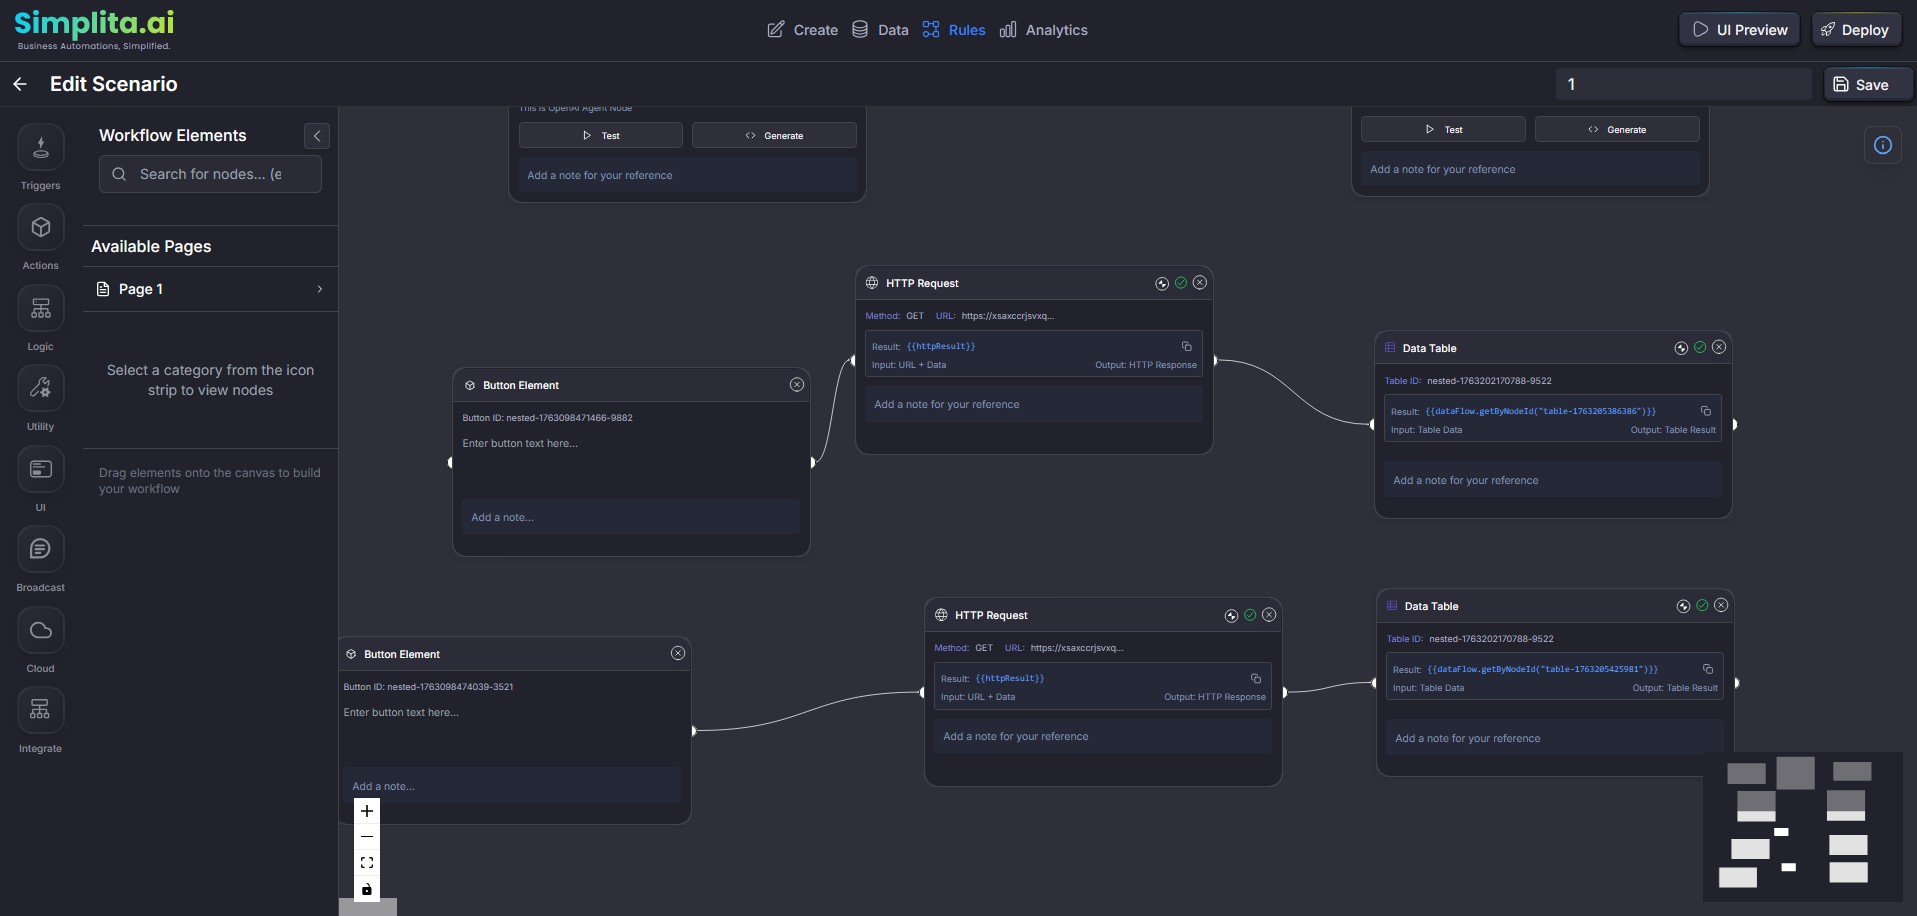Click the green check toggle on the HTTP Request node
Image resolution: width=1917 pixels, height=916 pixels.
(x=1182, y=283)
